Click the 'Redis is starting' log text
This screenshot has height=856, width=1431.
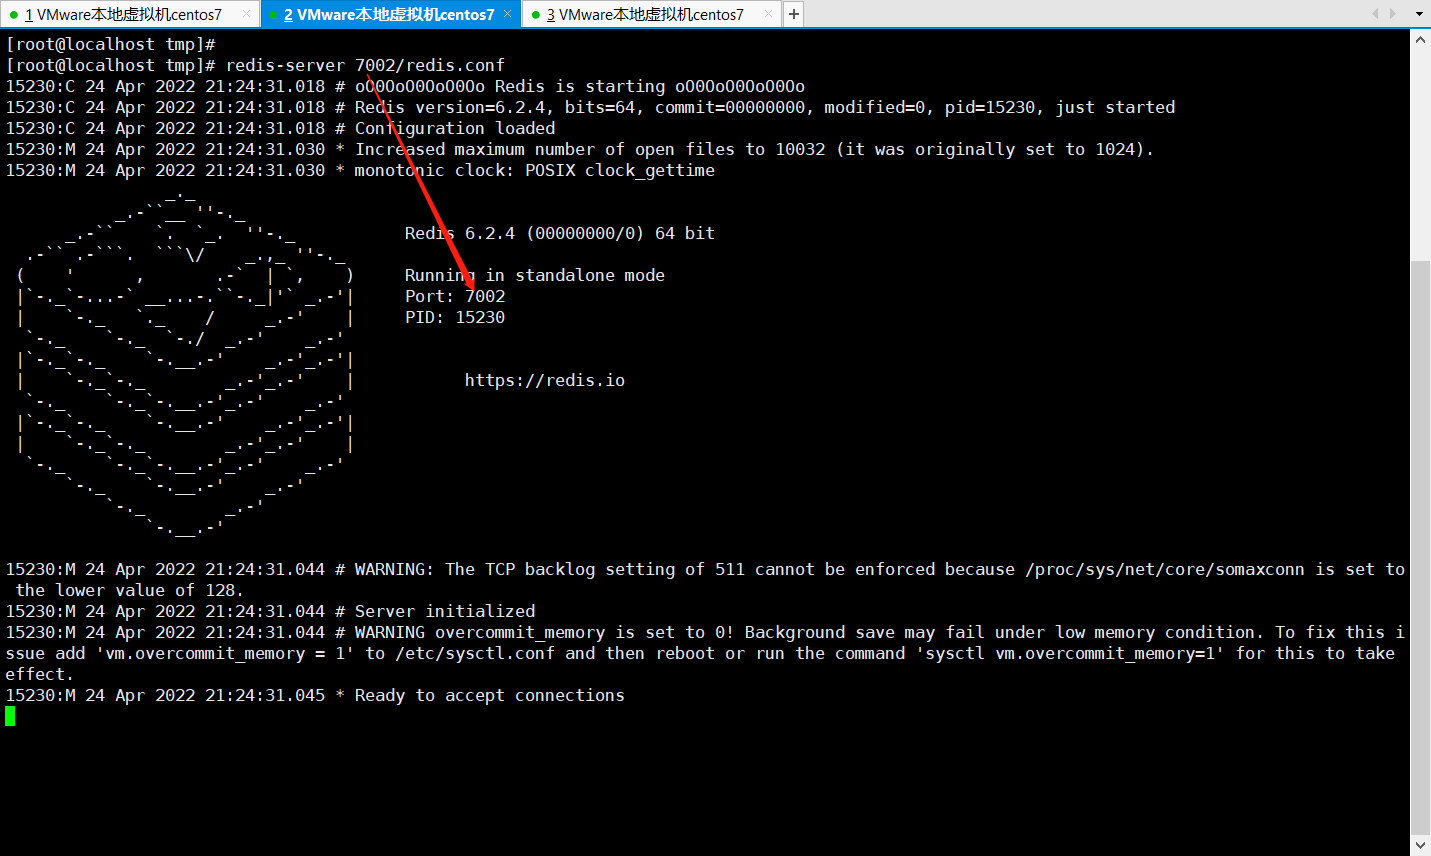(580, 86)
